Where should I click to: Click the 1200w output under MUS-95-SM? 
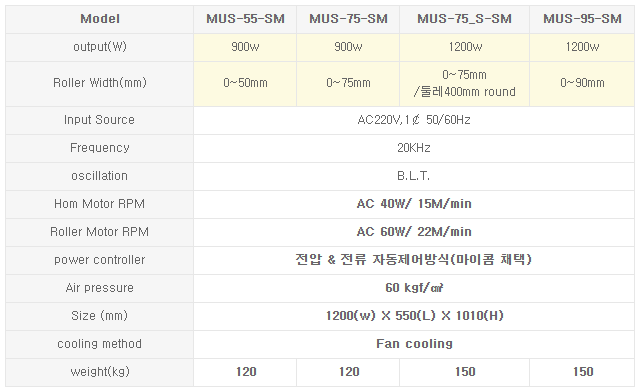click(582, 47)
